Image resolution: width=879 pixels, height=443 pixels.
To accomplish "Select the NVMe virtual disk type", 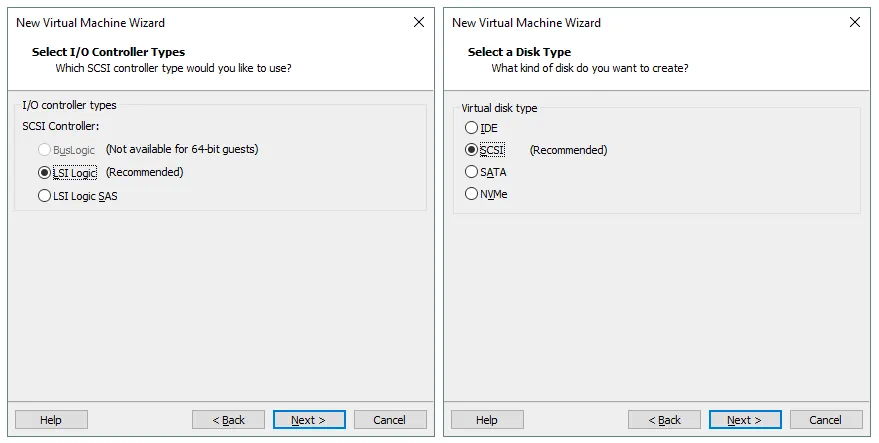I will pos(472,194).
